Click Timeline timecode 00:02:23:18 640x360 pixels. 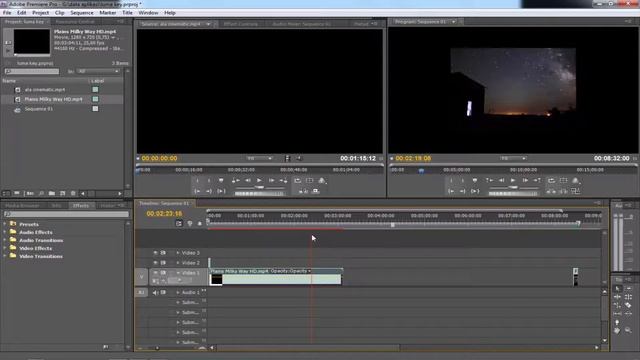click(x=164, y=213)
